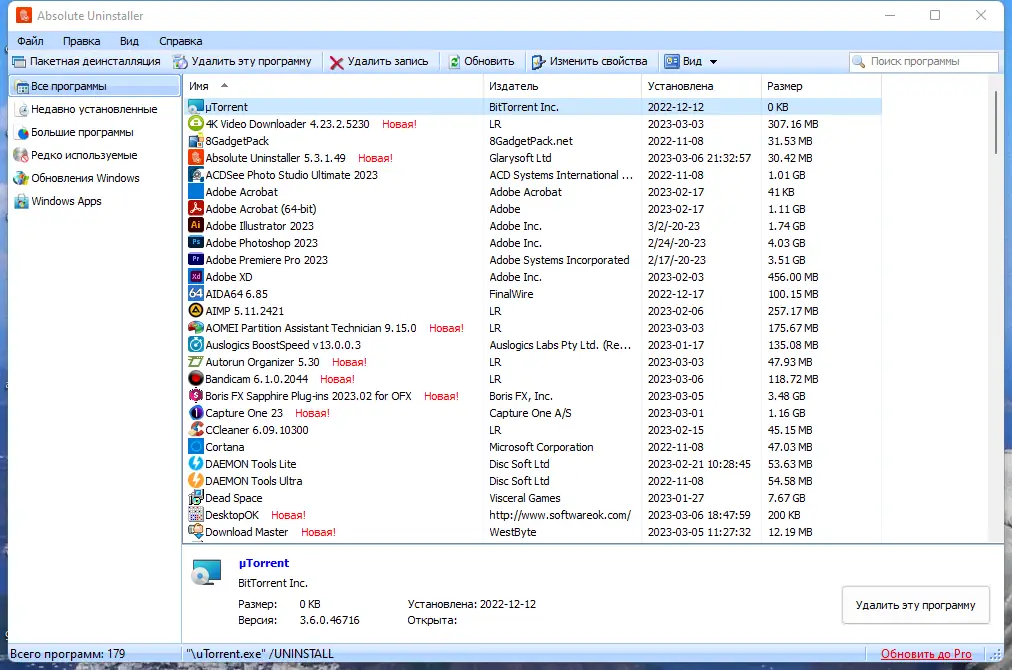This screenshot has height=670, width=1012.
Task: Click the Adobe Photoshop 2023 icon
Action: pos(196,243)
